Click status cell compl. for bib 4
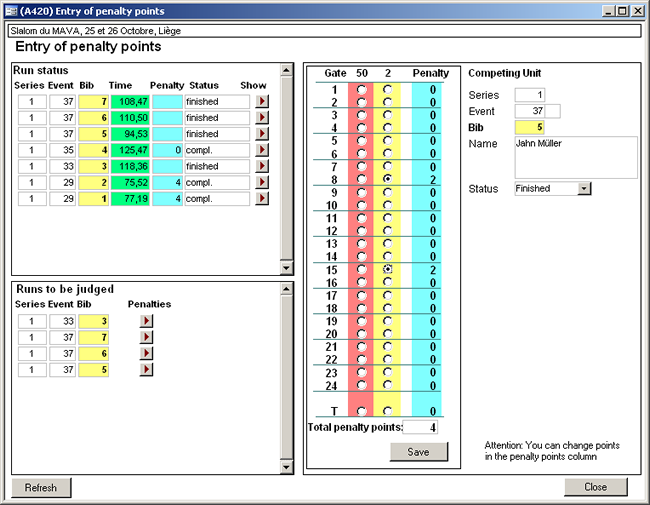Viewport: 650px width, 505px height. click(217, 150)
